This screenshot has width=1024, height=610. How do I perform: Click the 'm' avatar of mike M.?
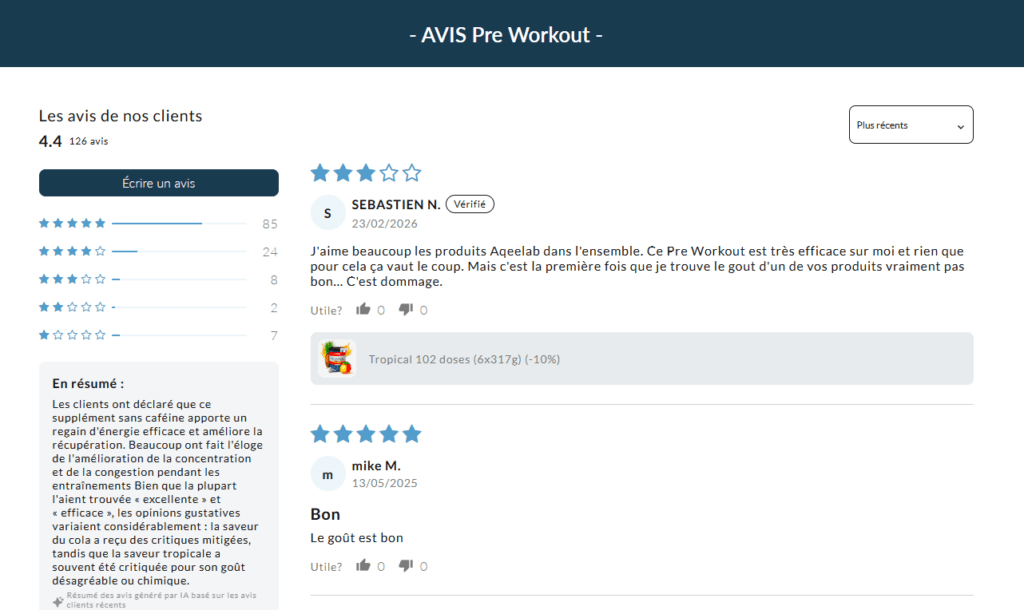(x=327, y=473)
